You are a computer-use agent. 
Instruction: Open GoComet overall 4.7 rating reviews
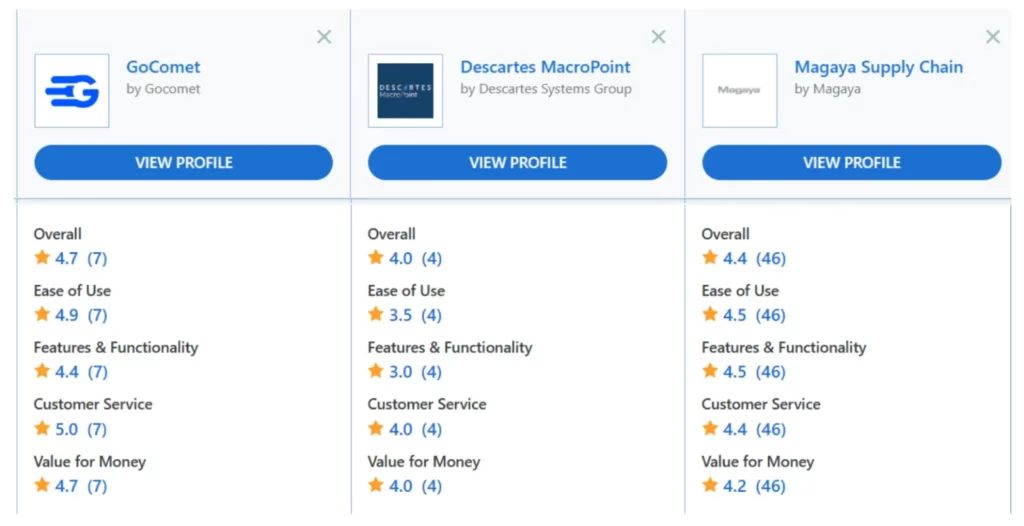(x=81, y=259)
